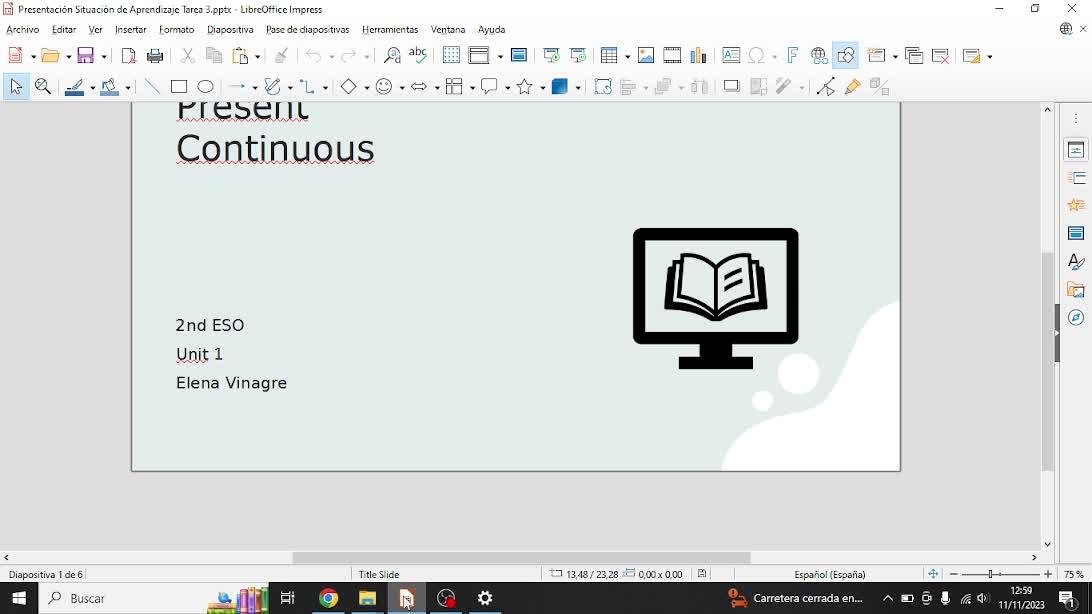This screenshot has width=1092, height=614.
Task: Open the Diapositiva menu
Action: click(x=230, y=30)
